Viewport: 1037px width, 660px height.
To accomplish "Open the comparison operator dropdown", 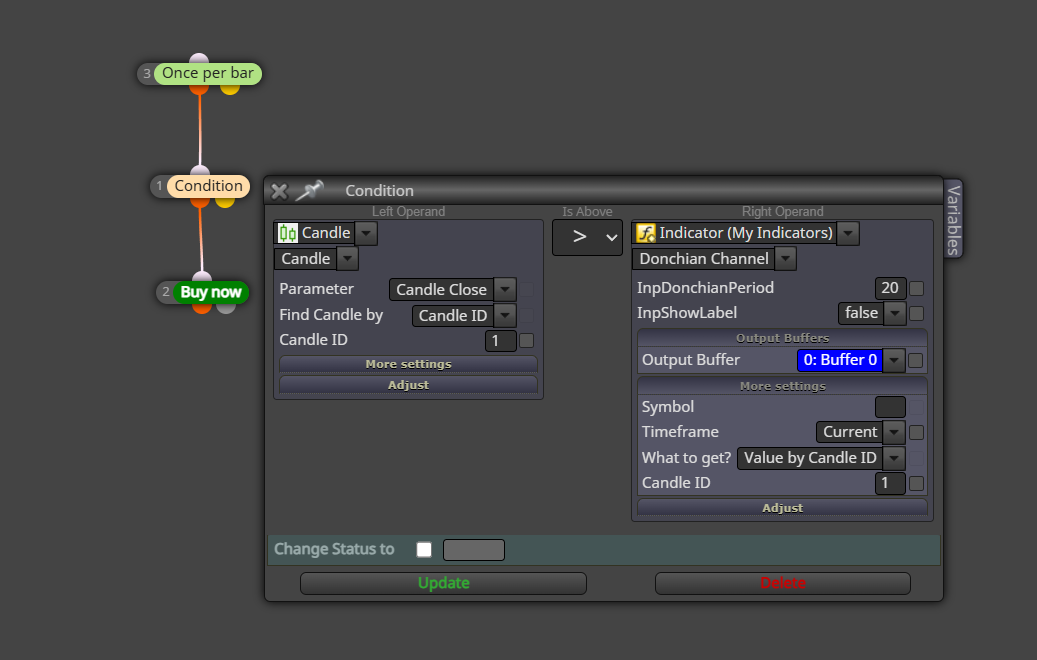I will click(587, 237).
